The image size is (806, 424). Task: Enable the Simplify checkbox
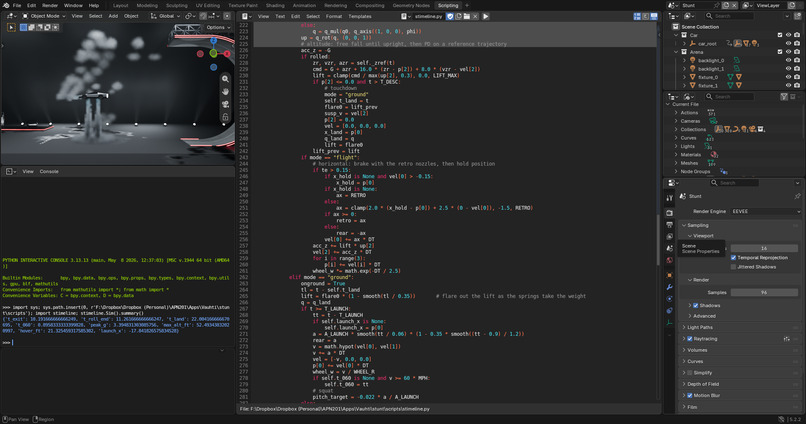pyautogui.click(x=690, y=373)
